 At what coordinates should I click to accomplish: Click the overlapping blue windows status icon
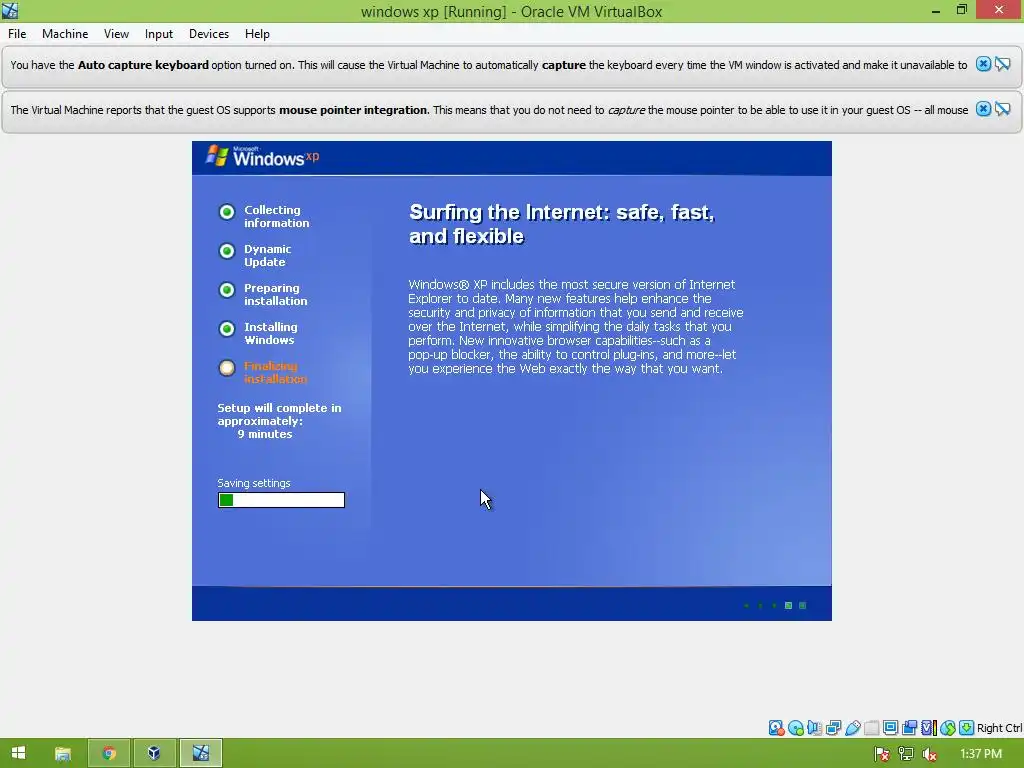(909, 728)
